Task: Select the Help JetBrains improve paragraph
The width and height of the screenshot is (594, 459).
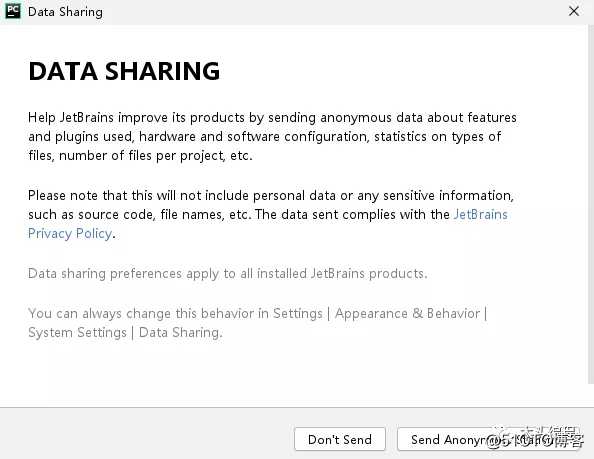Action: tap(272, 136)
